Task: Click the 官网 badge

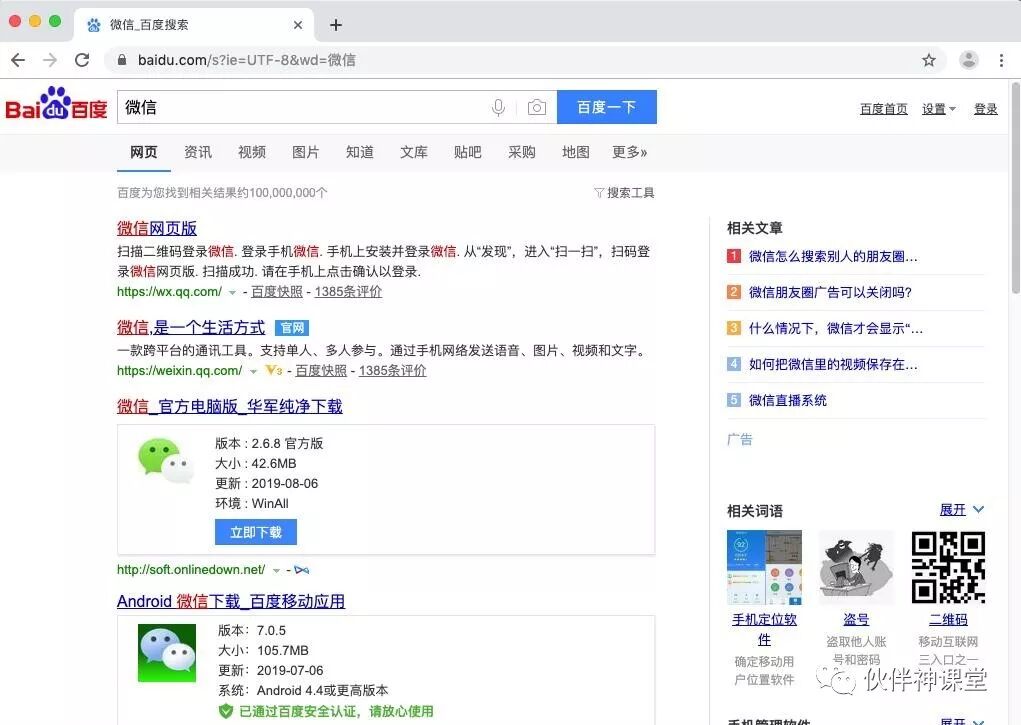Action: click(292, 328)
